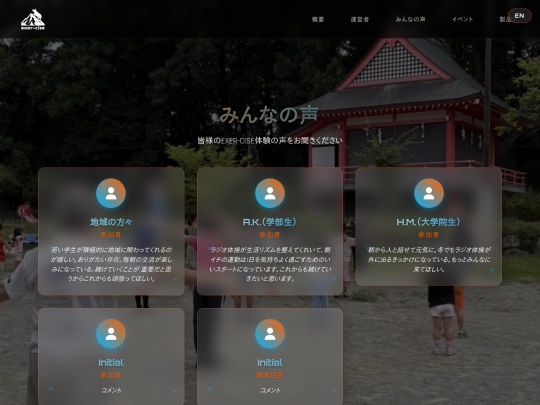The height and width of the screenshot is (405, 540).
Task: Click the みんなの声 section heading
Action: click(x=269, y=115)
